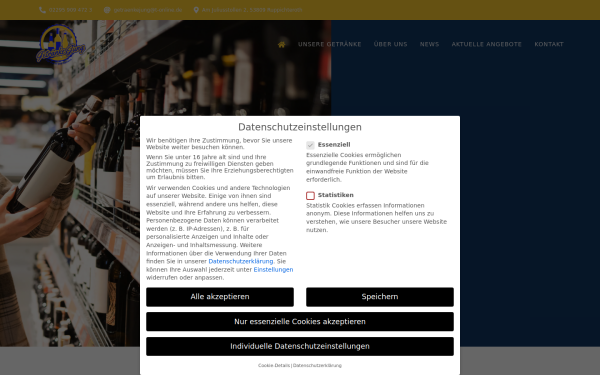Click the phone icon in top bar
Viewport: 600px width, 375px height.
point(42,10)
